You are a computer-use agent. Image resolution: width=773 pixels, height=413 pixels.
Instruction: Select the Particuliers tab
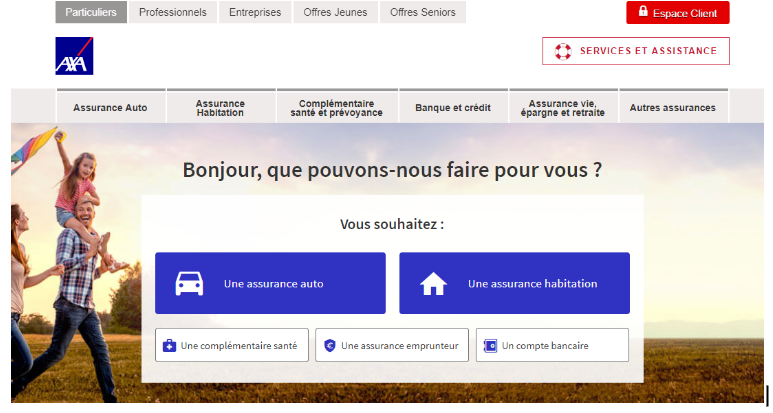[91, 12]
